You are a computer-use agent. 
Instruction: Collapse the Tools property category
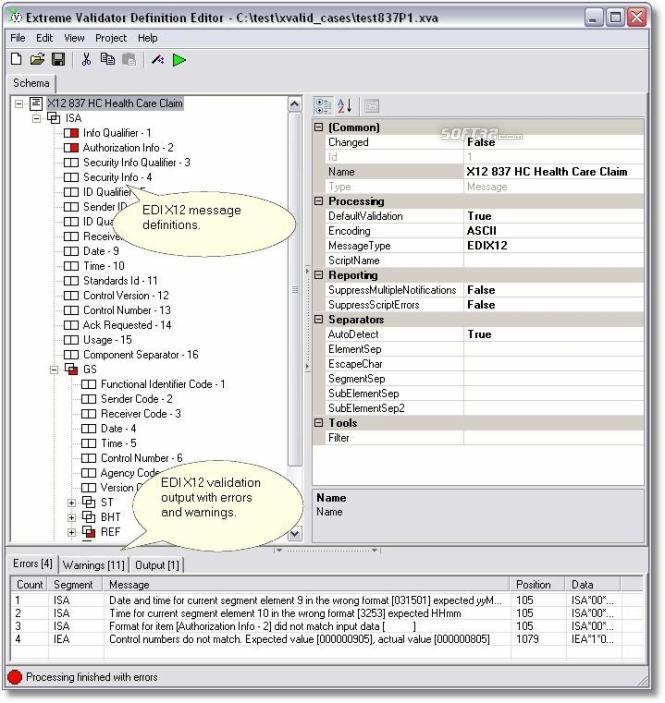click(x=318, y=423)
